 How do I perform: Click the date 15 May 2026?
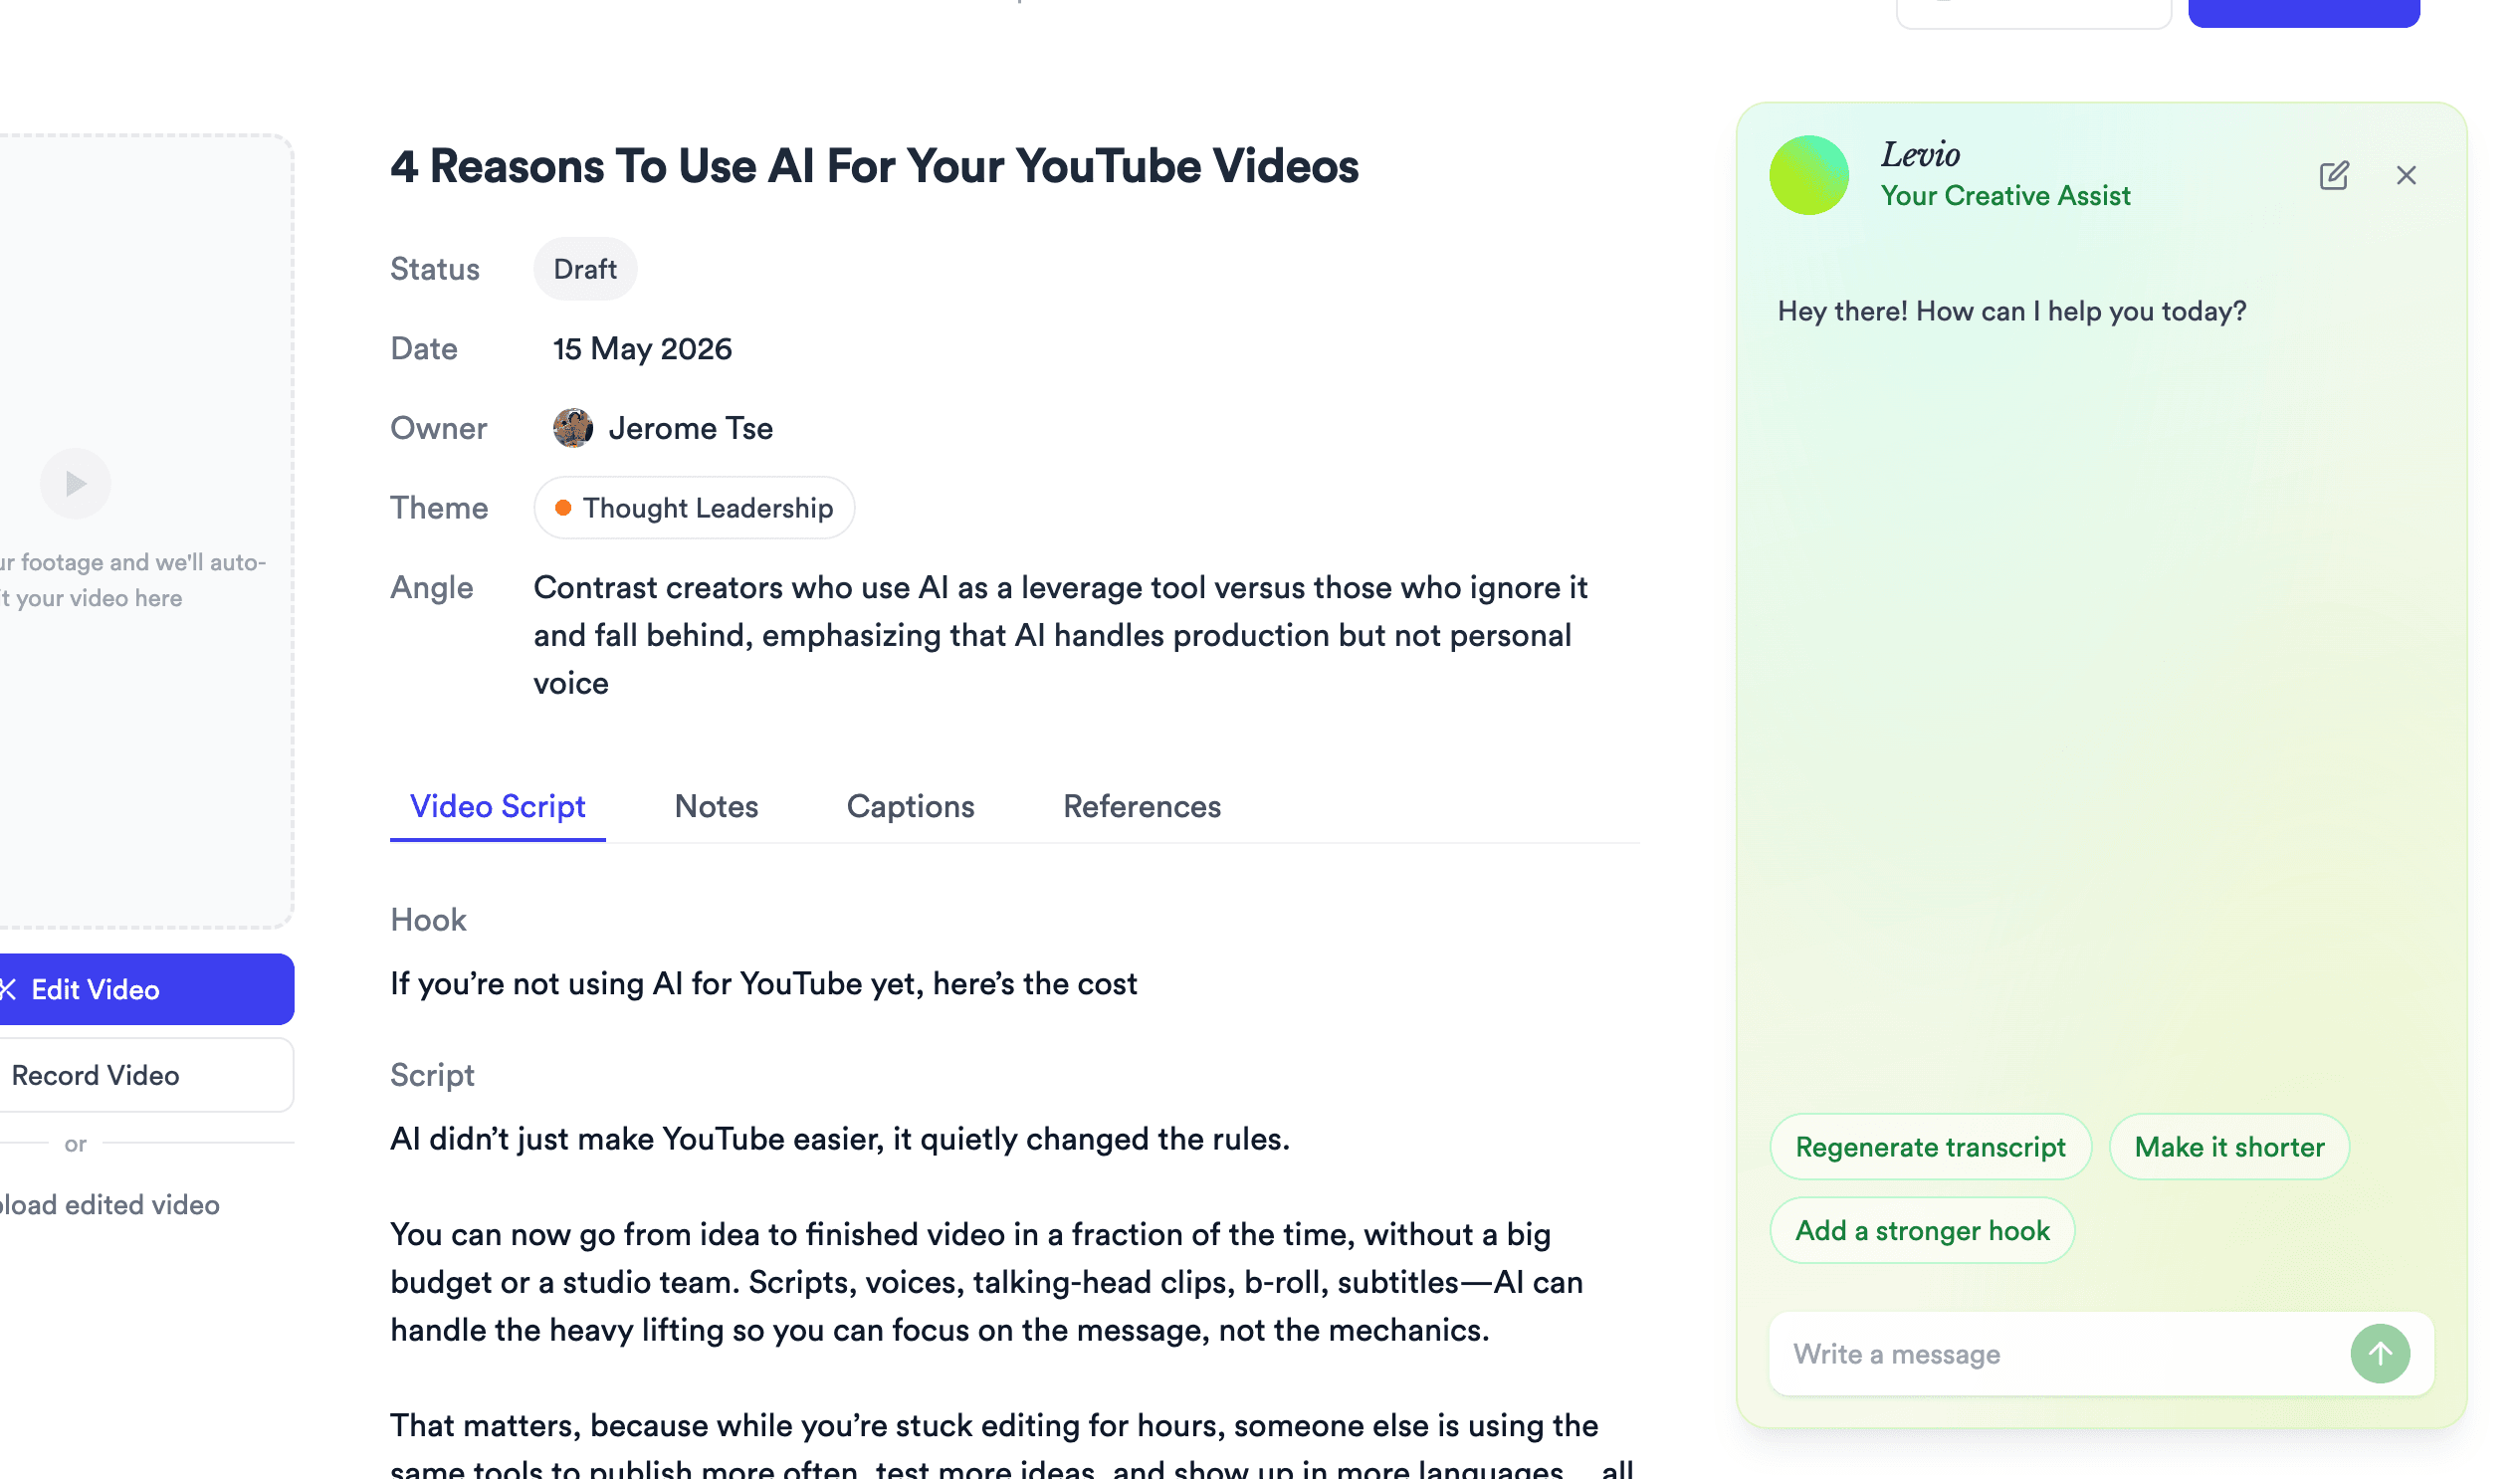(642, 348)
